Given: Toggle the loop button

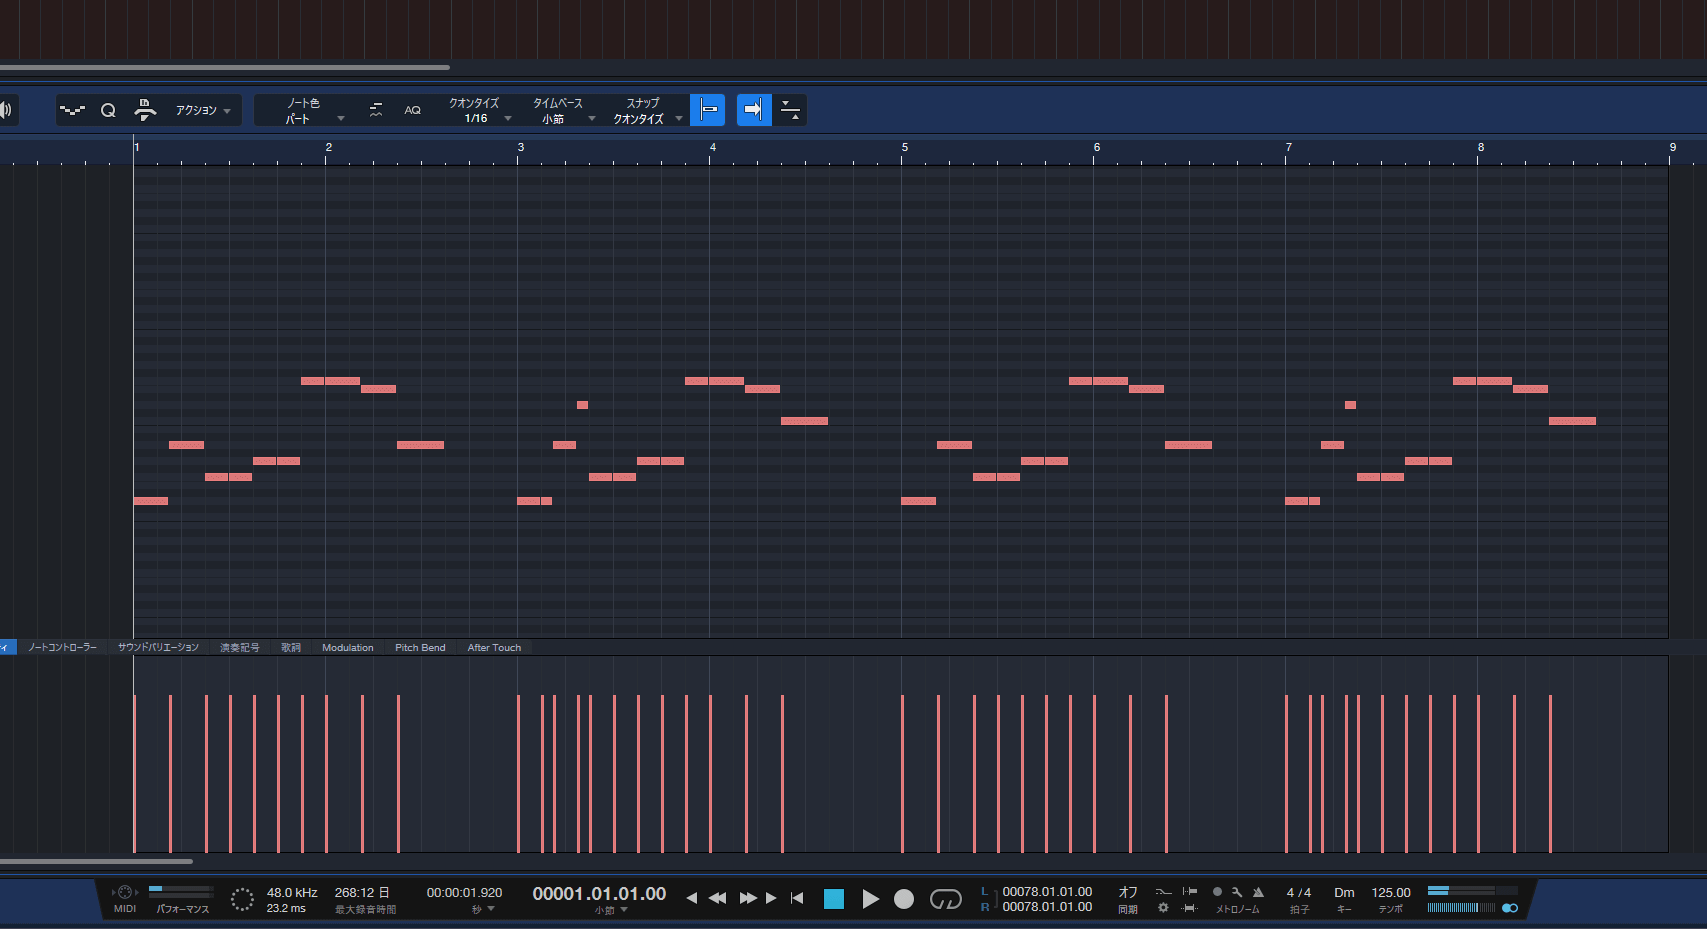Looking at the screenshot, I should coord(945,899).
